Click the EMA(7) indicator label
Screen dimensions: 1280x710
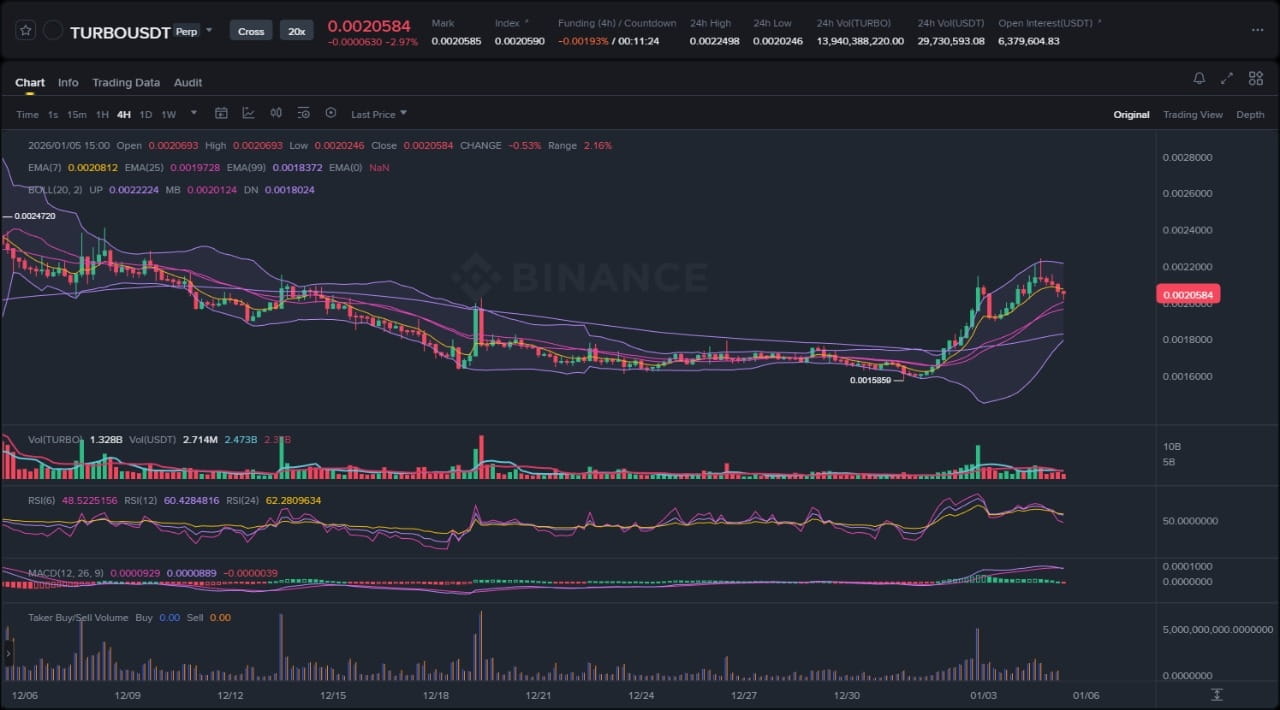(45, 167)
